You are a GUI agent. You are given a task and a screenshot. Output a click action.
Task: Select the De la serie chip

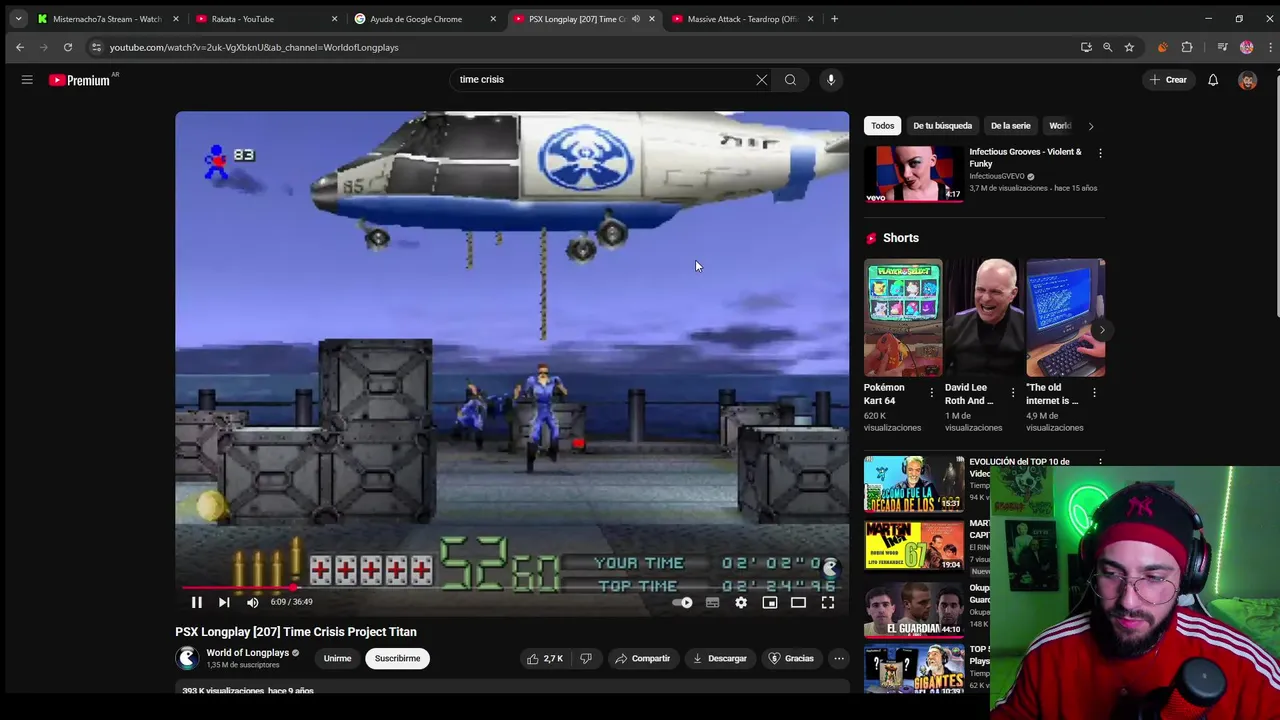point(1010,126)
